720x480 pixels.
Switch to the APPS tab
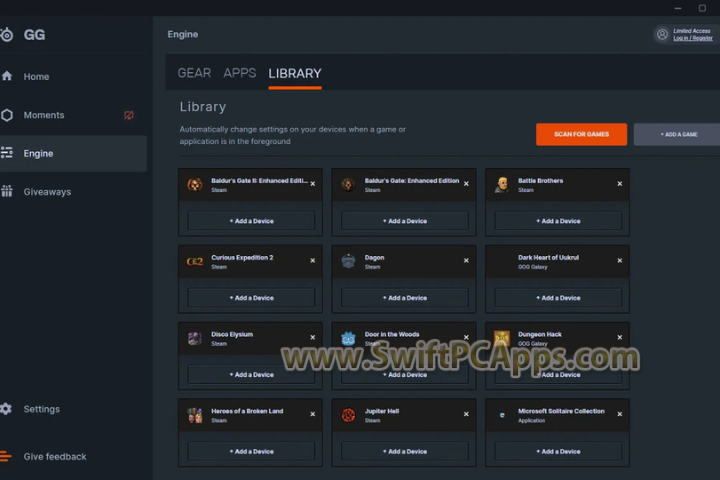[x=240, y=73]
